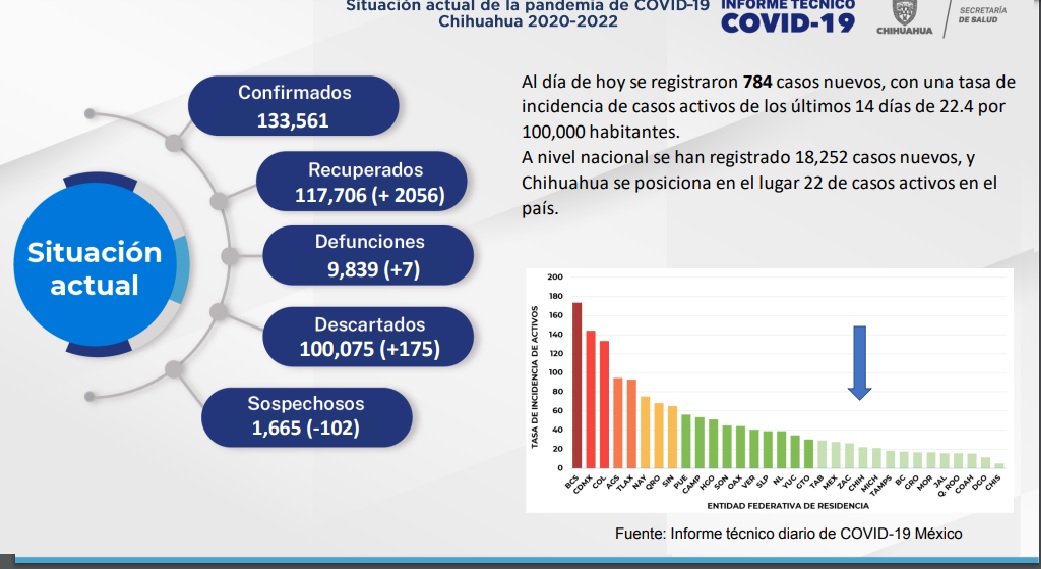Screen dimensions: 1041x569
Task: Click the INFORME TÉCNICO COVID-19 logo
Action: tap(788, 16)
